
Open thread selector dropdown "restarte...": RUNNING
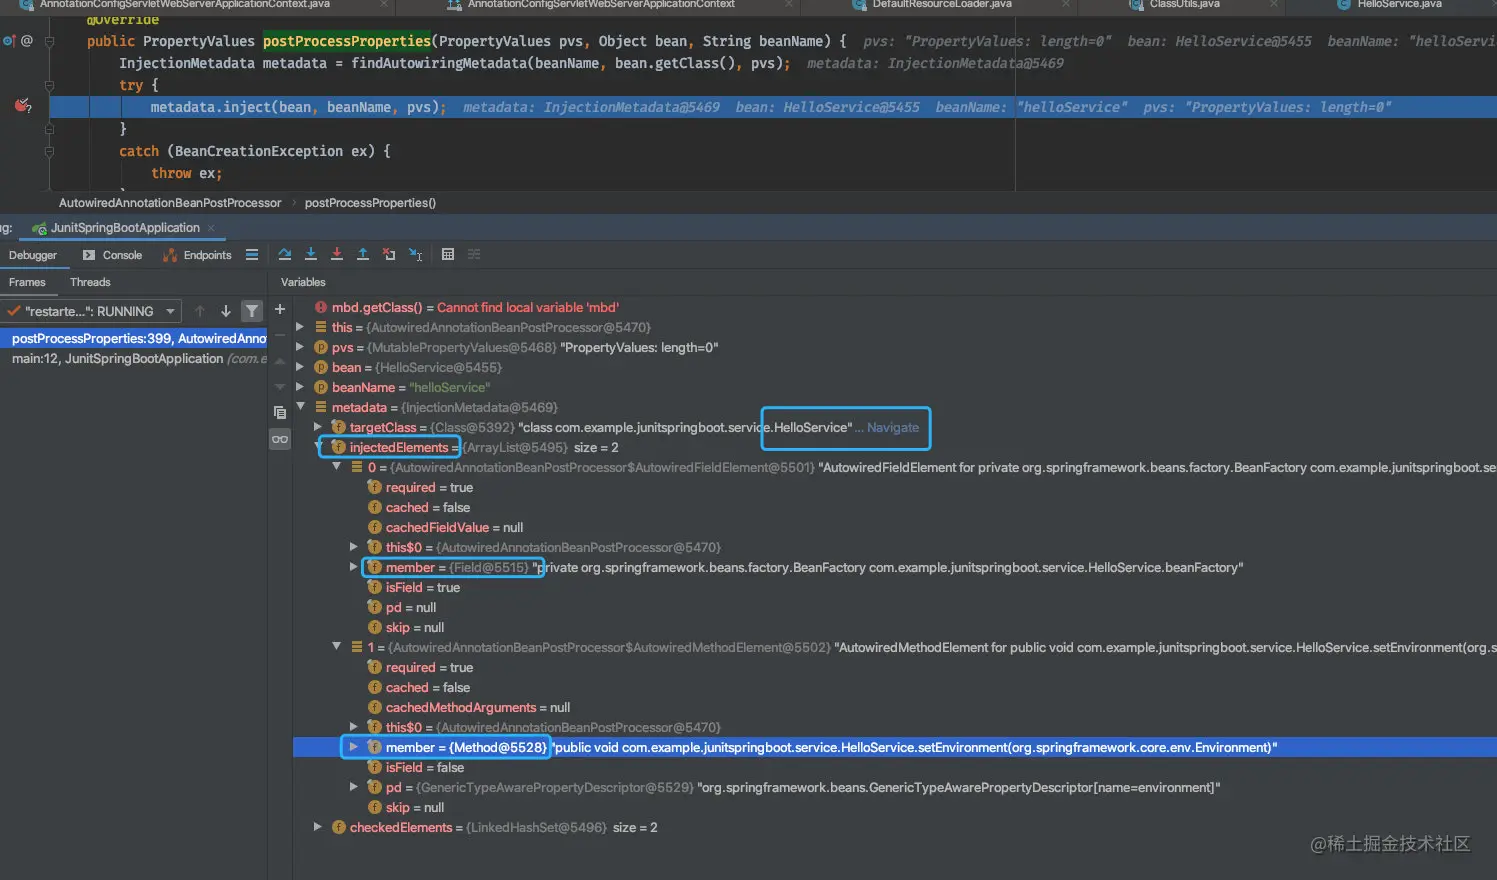(x=91, y=311)
